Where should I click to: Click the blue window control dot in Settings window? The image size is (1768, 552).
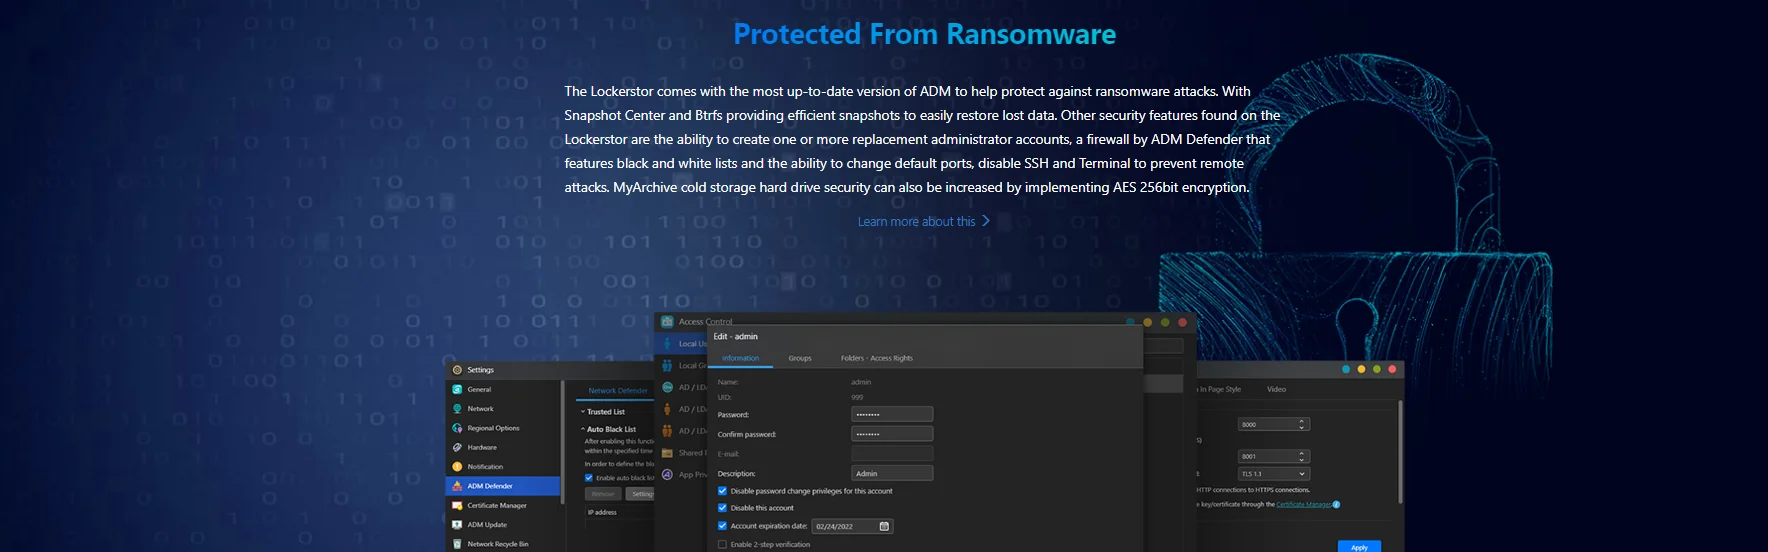click(x=1346, y=370)
